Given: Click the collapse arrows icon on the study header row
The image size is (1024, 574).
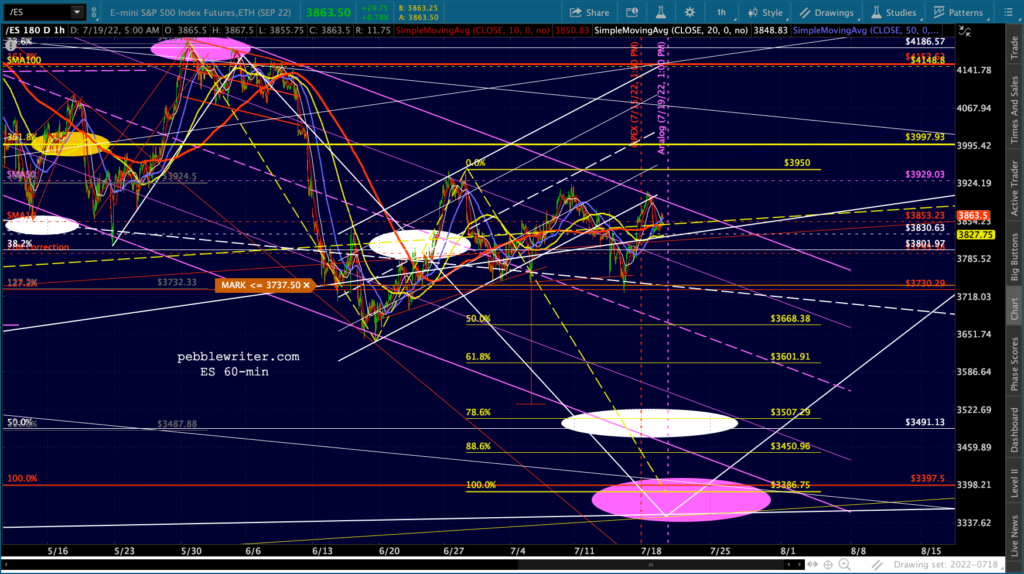Looking at the screenshot, I should (965, 31).
